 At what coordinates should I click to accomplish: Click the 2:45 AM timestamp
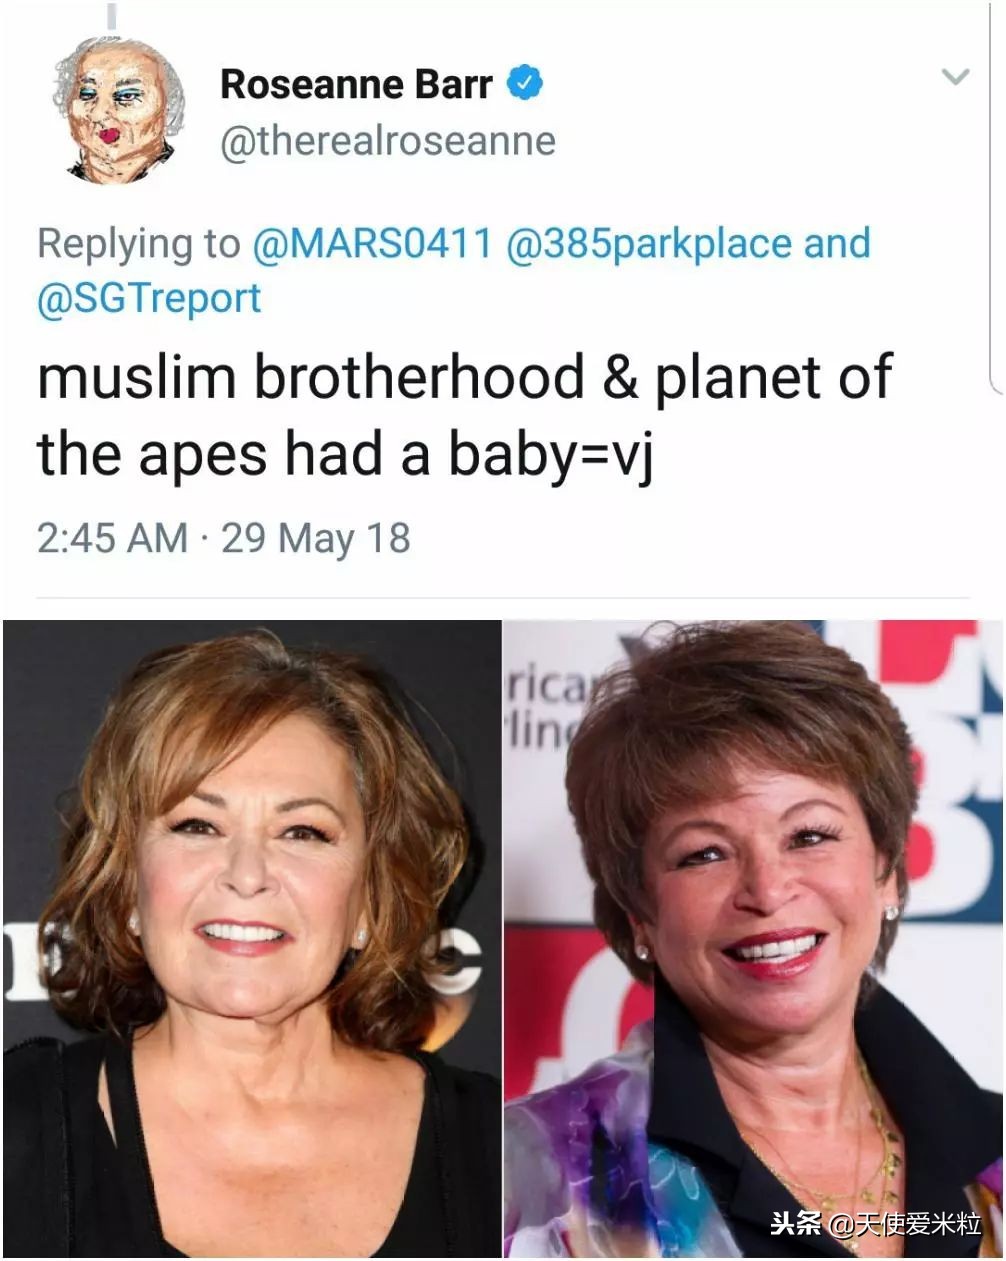(112, 539)
